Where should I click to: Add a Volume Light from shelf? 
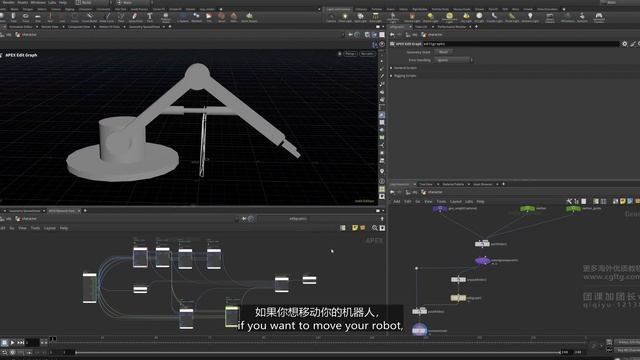click(x=412, y=17)
